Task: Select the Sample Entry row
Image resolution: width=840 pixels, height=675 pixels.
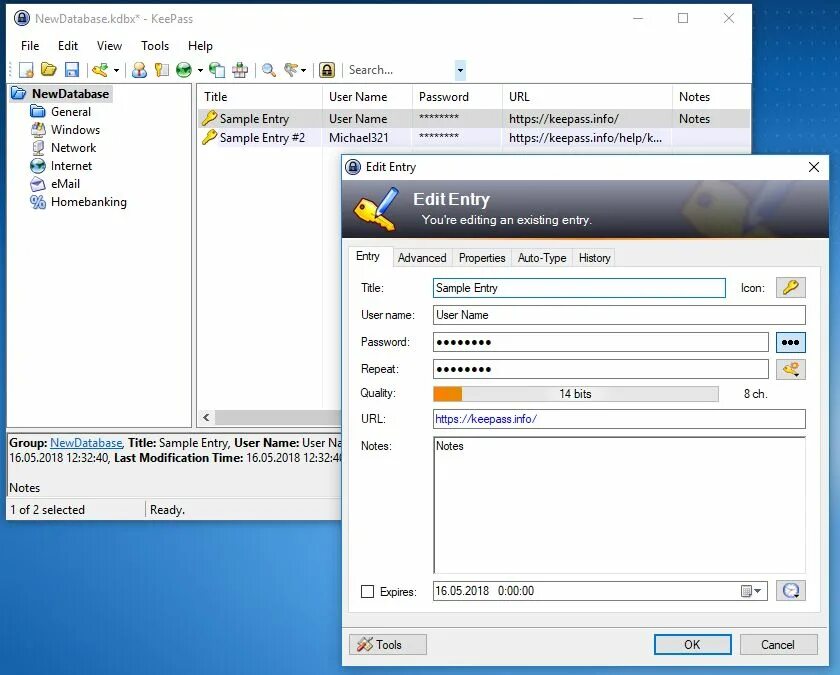Action: point(474,118)
